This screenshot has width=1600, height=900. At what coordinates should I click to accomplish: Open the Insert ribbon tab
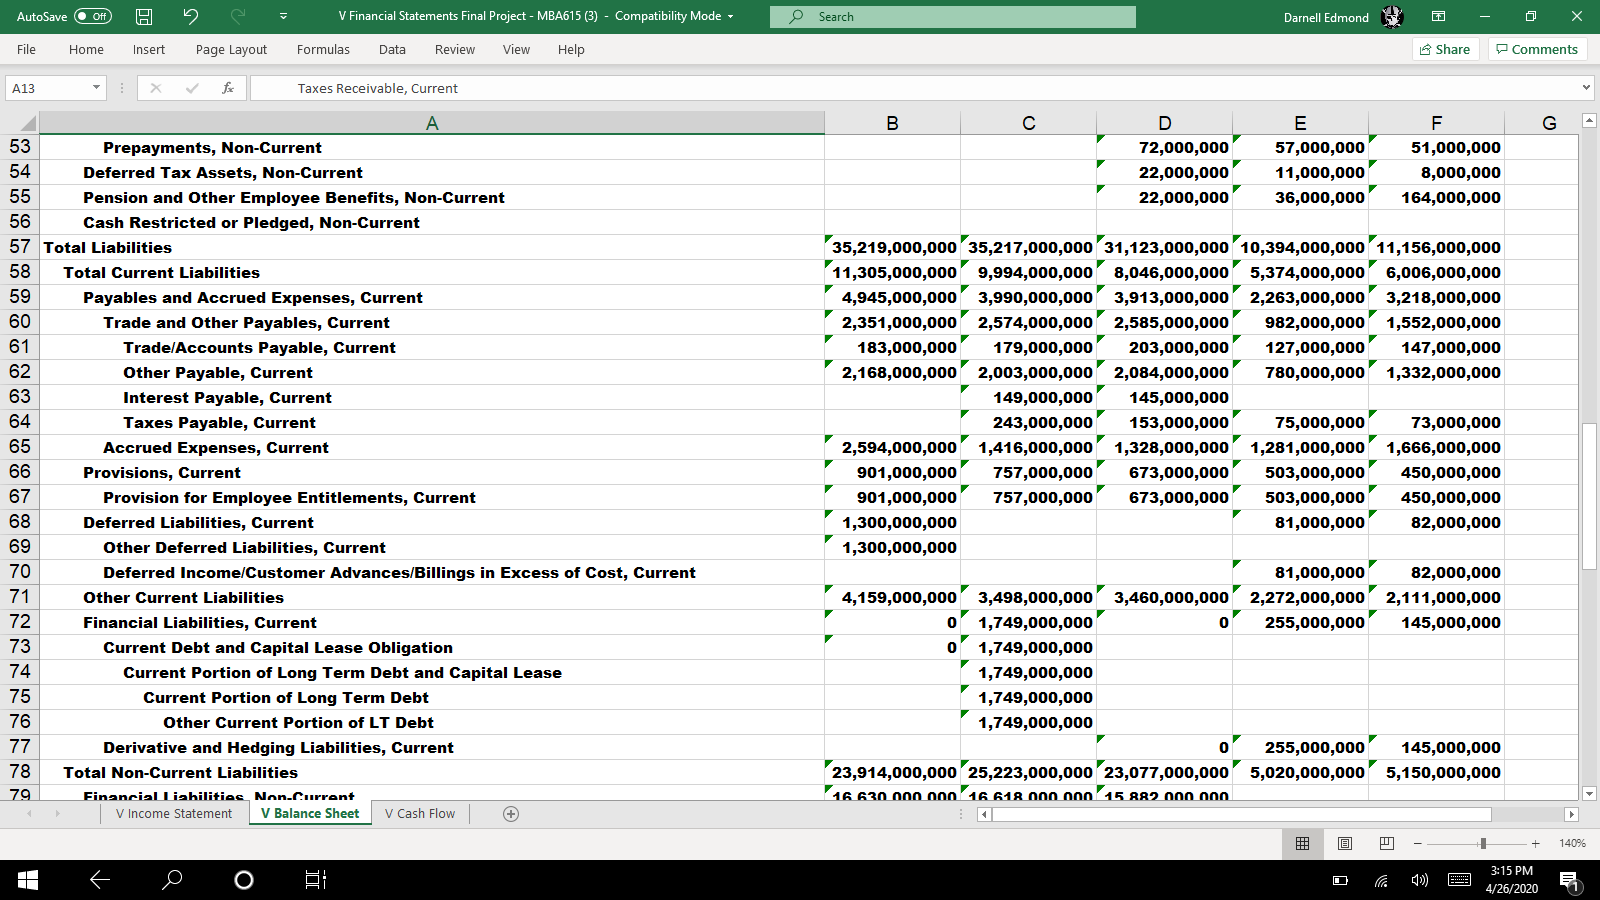pos(149,49)
